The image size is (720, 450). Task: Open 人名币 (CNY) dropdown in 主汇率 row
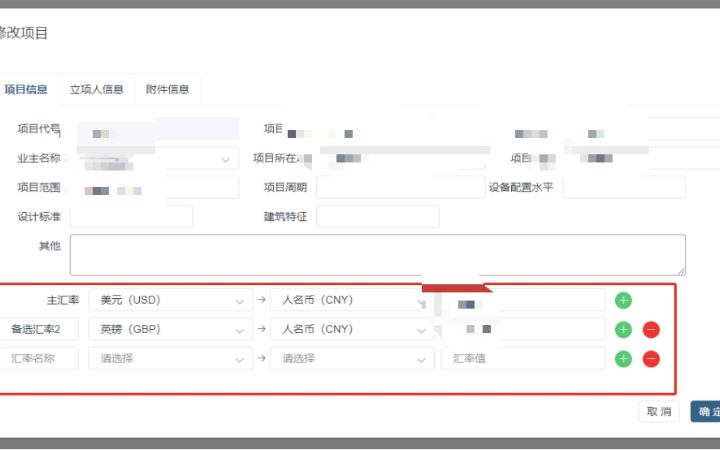coord(352,300)
